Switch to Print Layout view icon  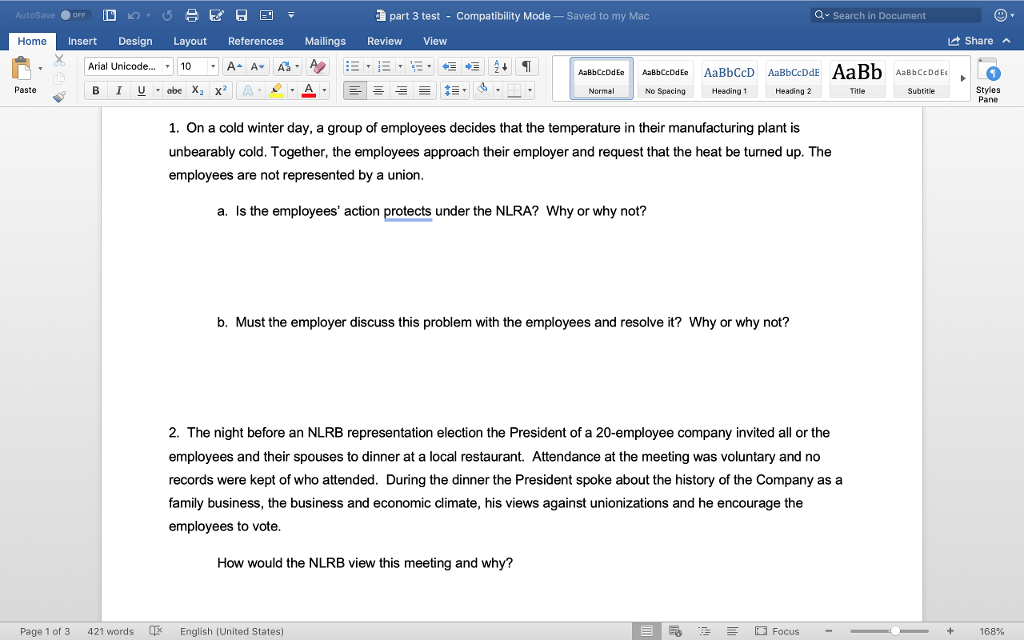click(x=647, y=631)
